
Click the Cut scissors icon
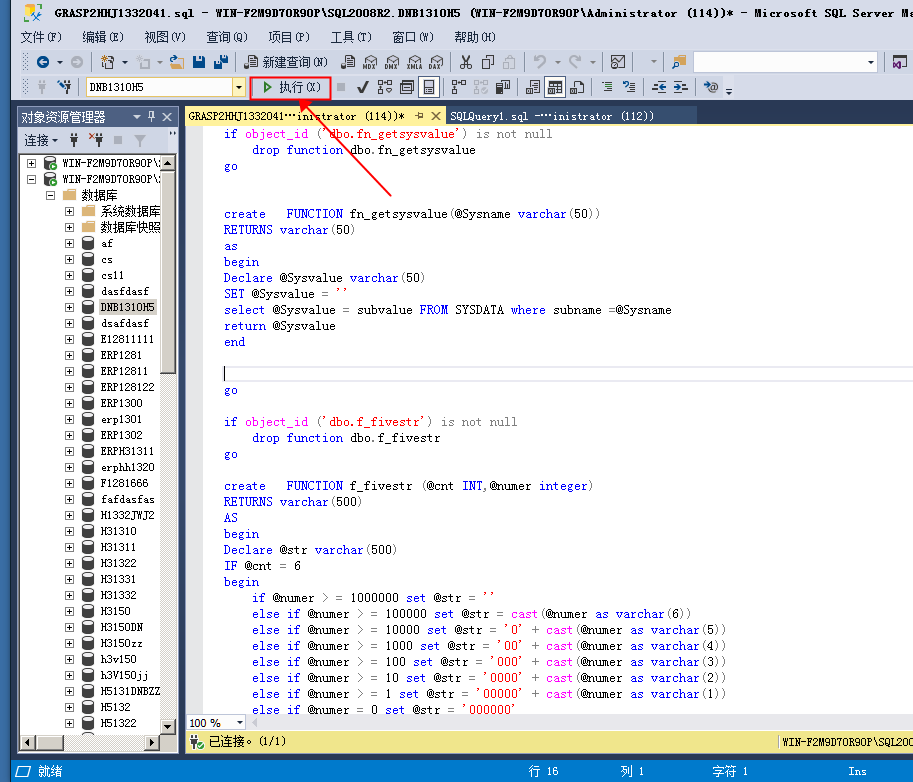tap(465, 62)
